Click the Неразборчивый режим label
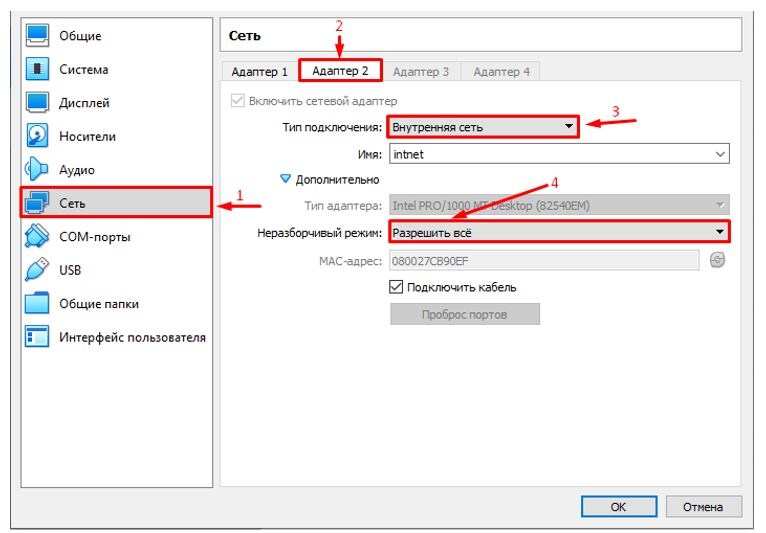This screenshot has width=766, height=533. click(x=319, y=233)
